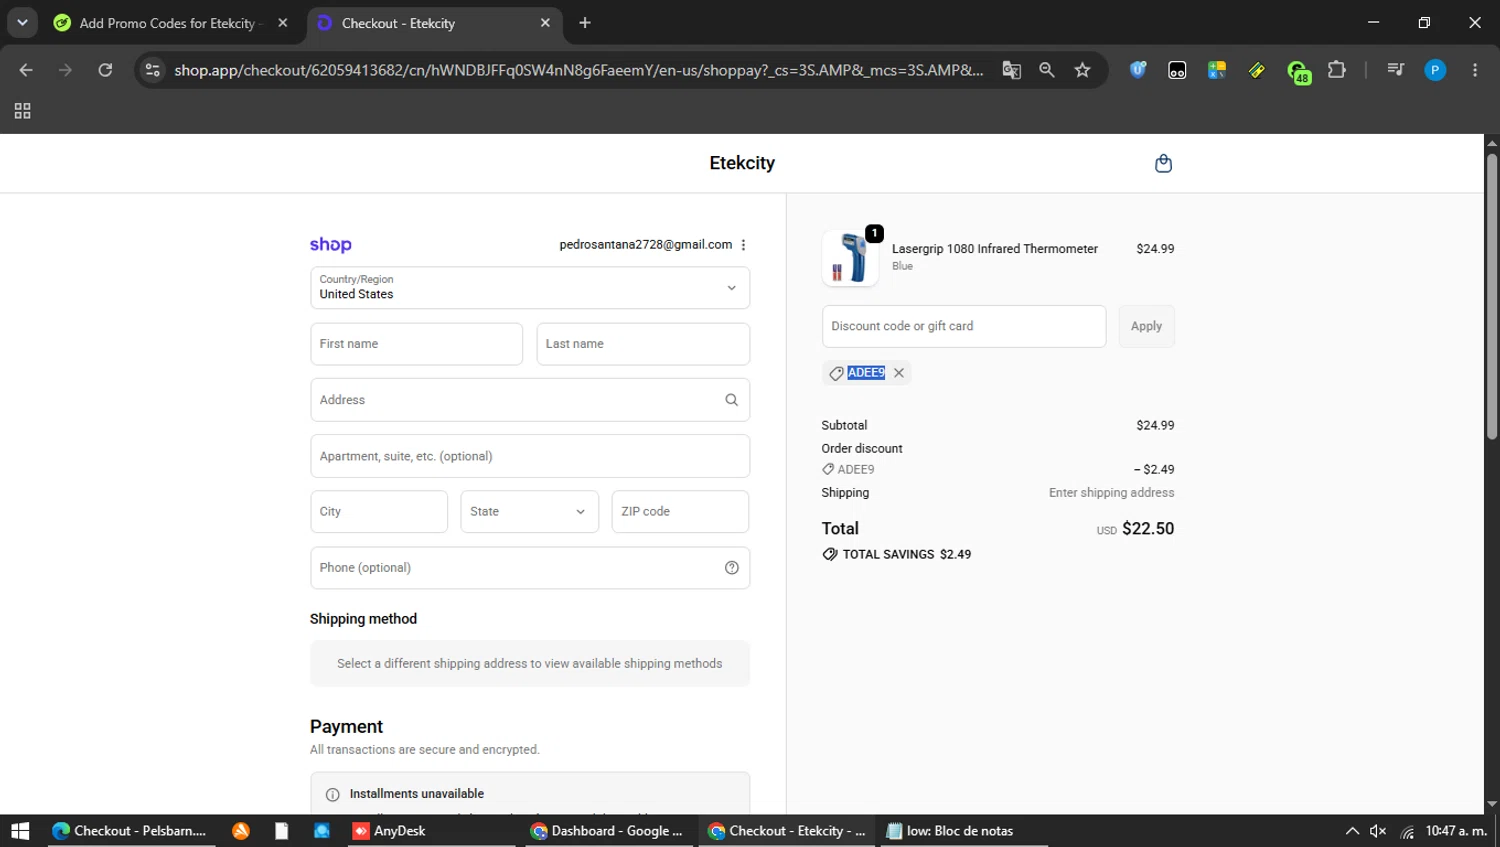The image size is (1500, 847).
Task: Click the green extension with 48 badge
Action: (1298, 71)
